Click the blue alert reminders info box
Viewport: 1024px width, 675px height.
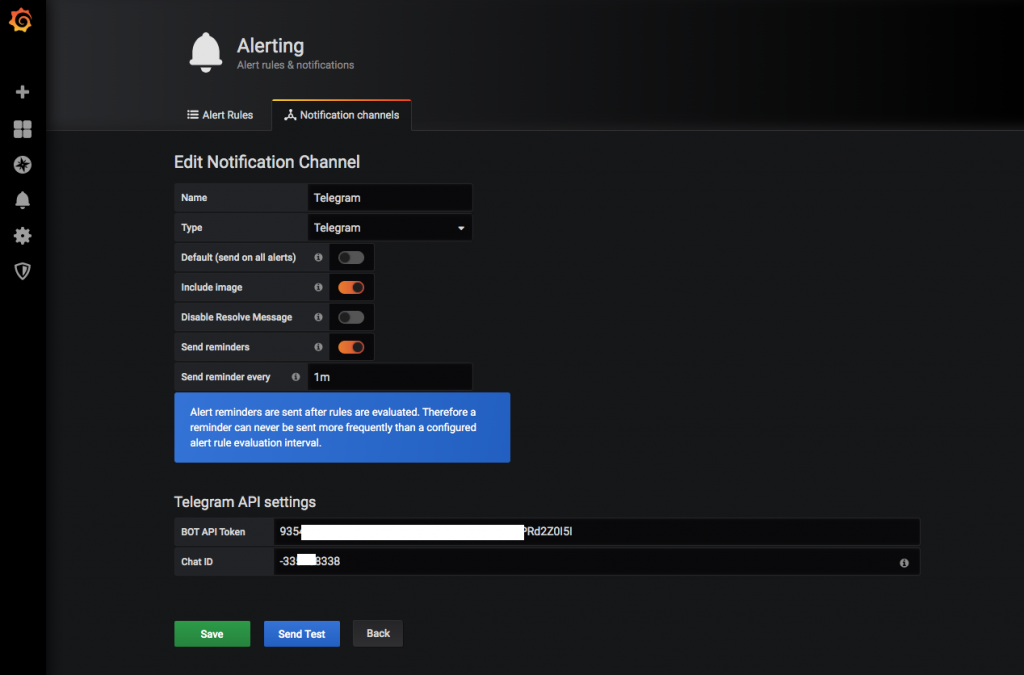(x=342, y=428)
